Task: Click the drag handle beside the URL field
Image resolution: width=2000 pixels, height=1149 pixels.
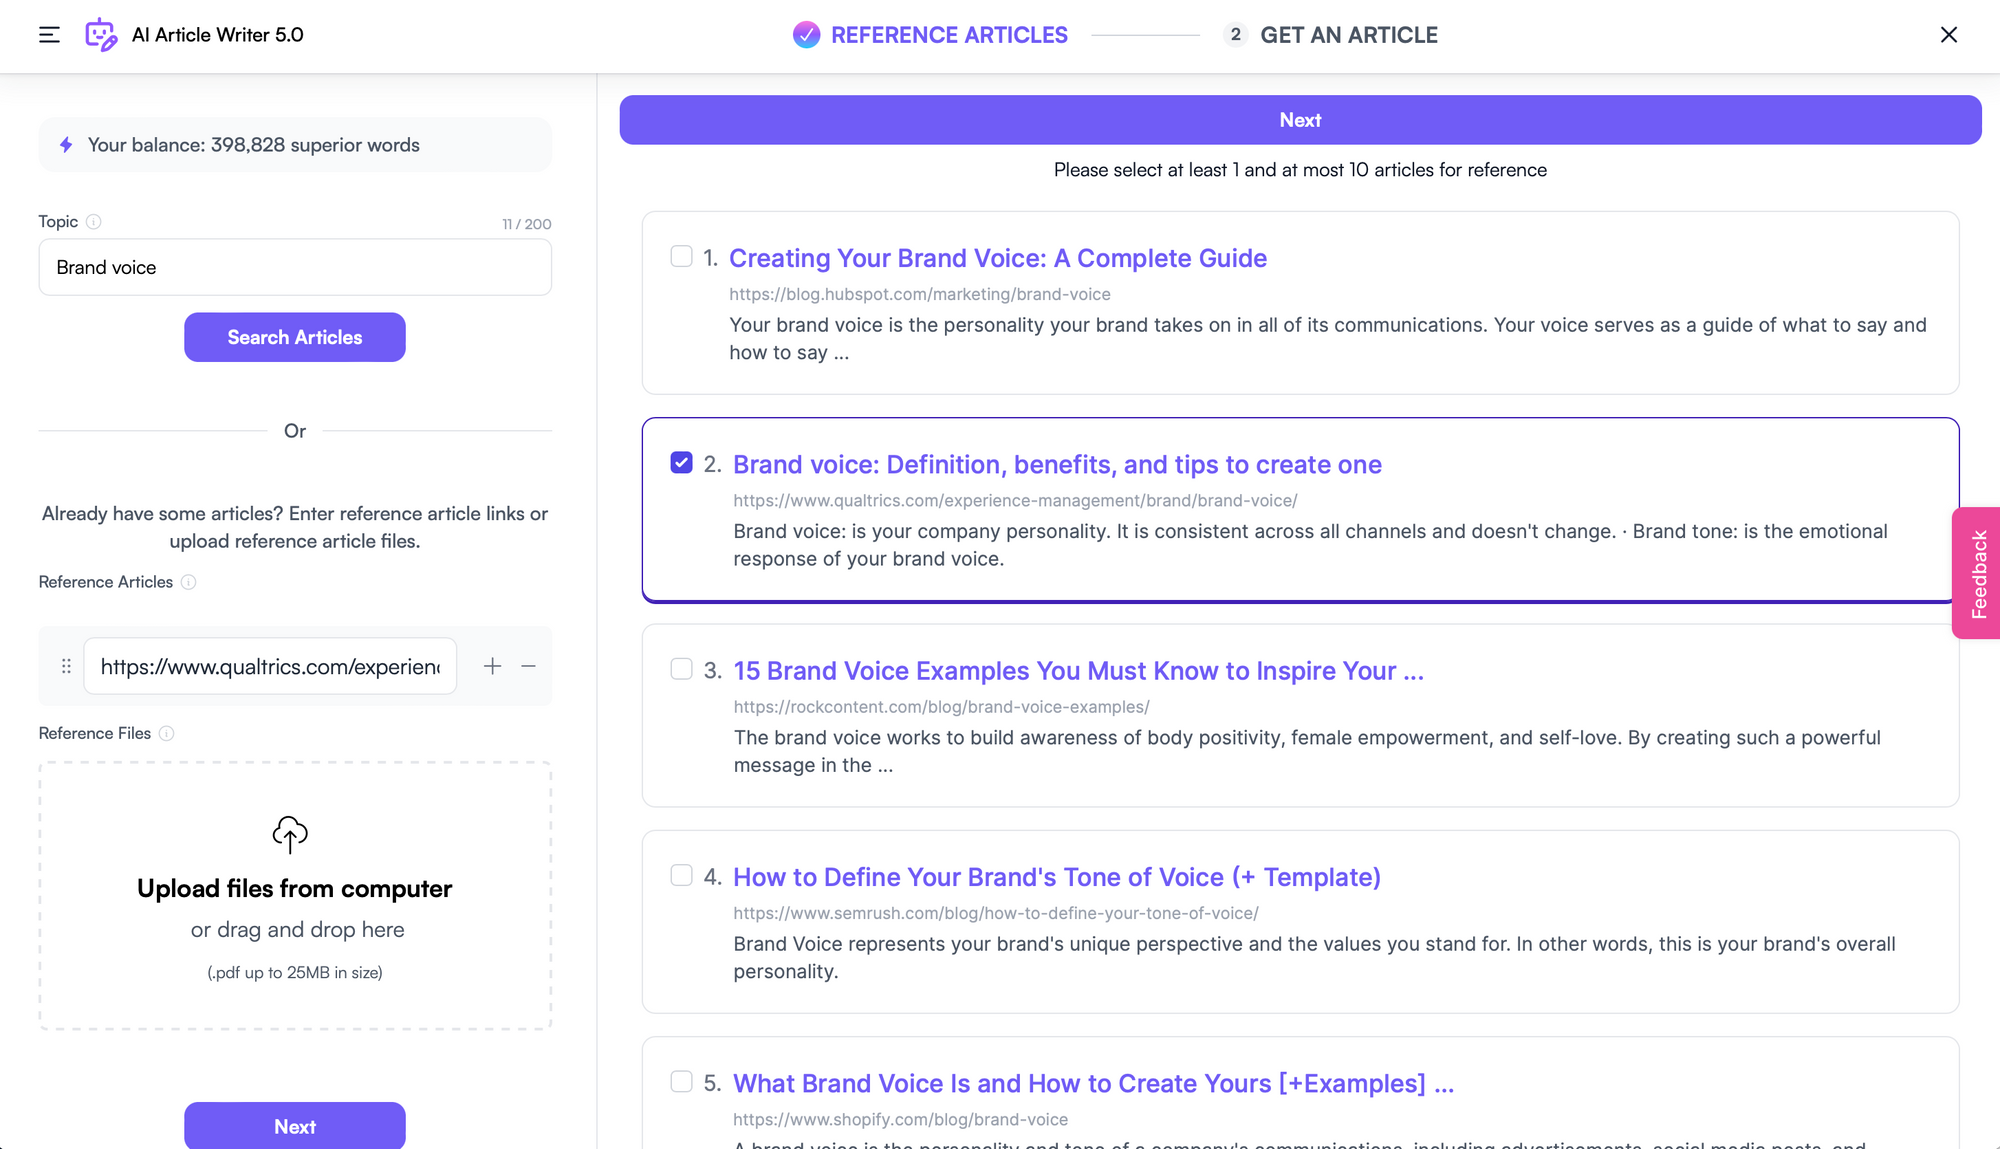Action: (x=64, y=666)
